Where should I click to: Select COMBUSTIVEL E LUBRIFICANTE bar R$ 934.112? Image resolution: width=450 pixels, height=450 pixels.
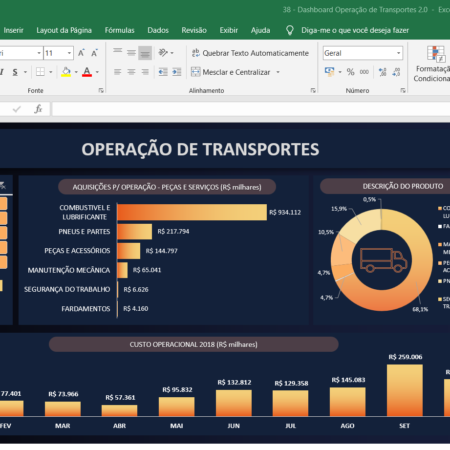pyautogui.click(x=192, y=212)
